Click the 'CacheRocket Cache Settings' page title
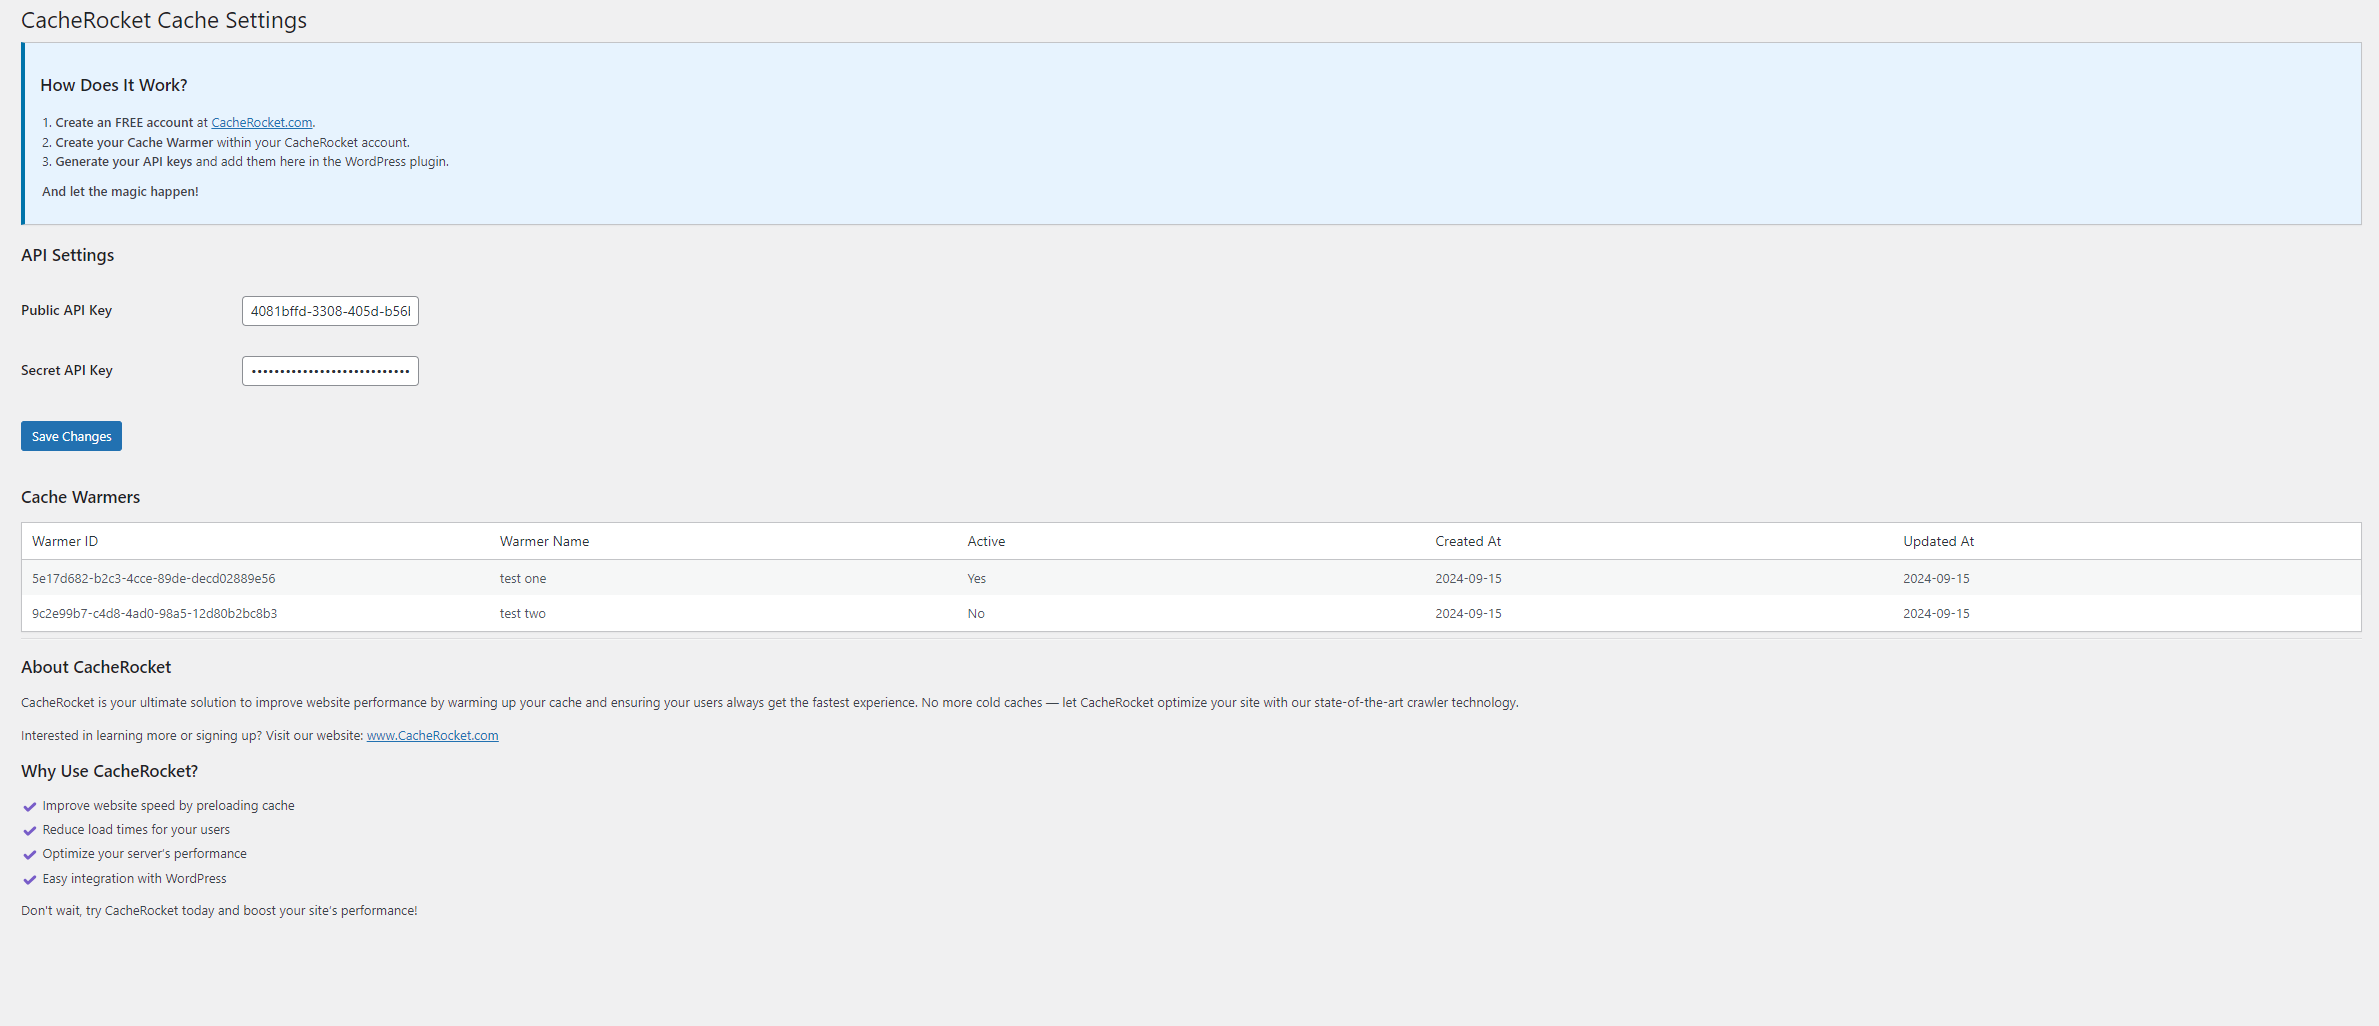The image size is (2379, 1026). tap(164, 20)
